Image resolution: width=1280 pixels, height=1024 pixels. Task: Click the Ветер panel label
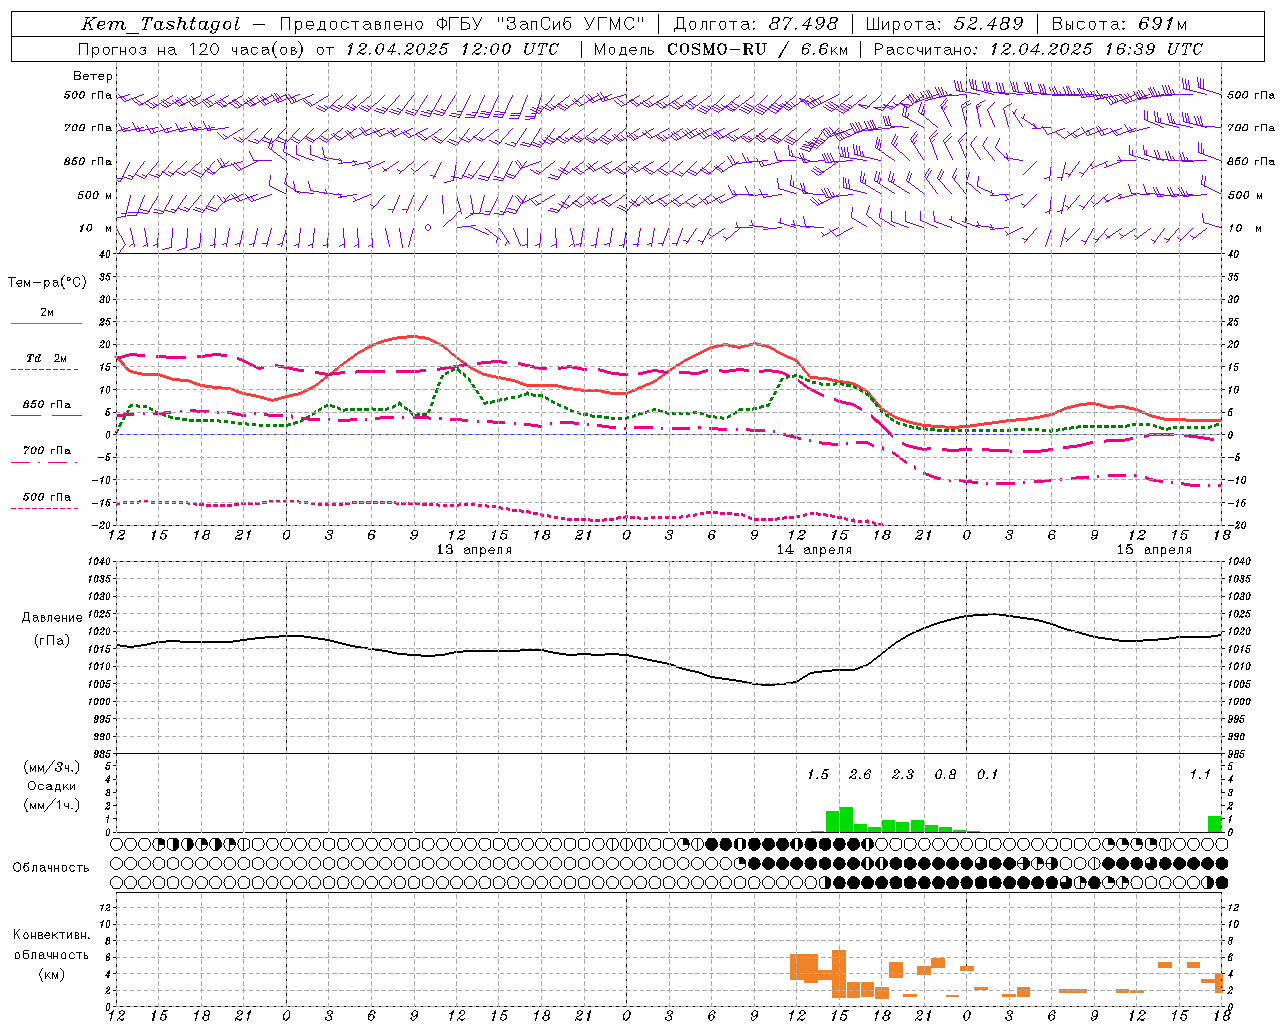tap(93, 76)
